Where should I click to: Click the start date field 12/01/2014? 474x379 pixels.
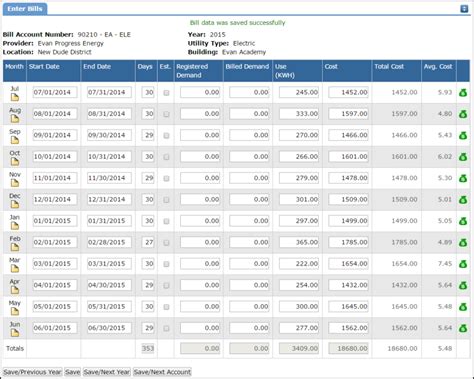pyautogui.click(x=55, y=199)
